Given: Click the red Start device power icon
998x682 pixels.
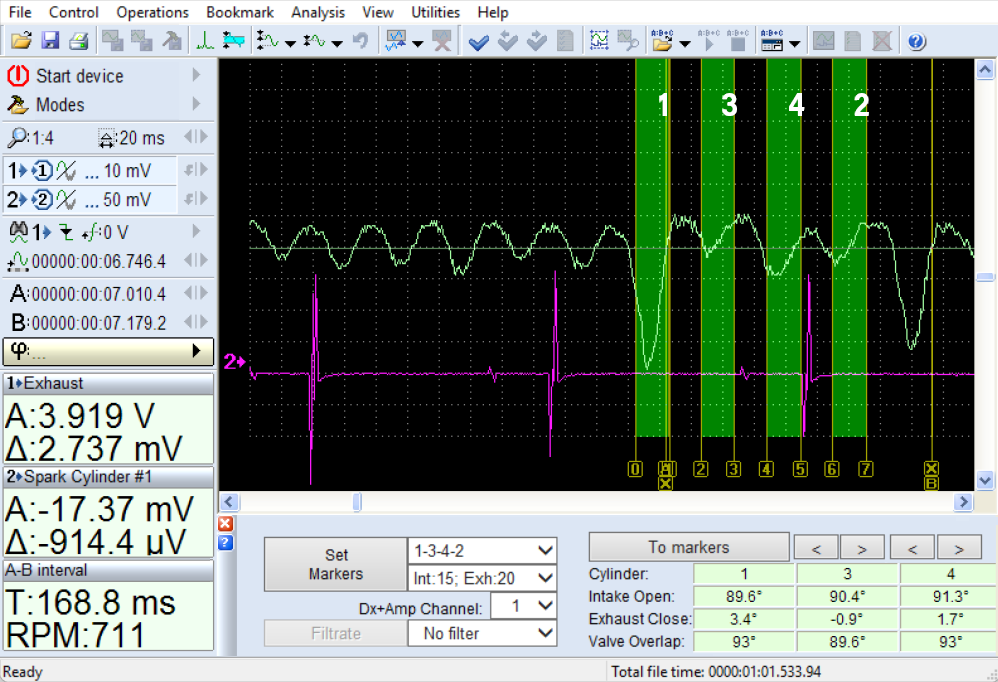Looking at the screenshot, I should tap(18, 76).
